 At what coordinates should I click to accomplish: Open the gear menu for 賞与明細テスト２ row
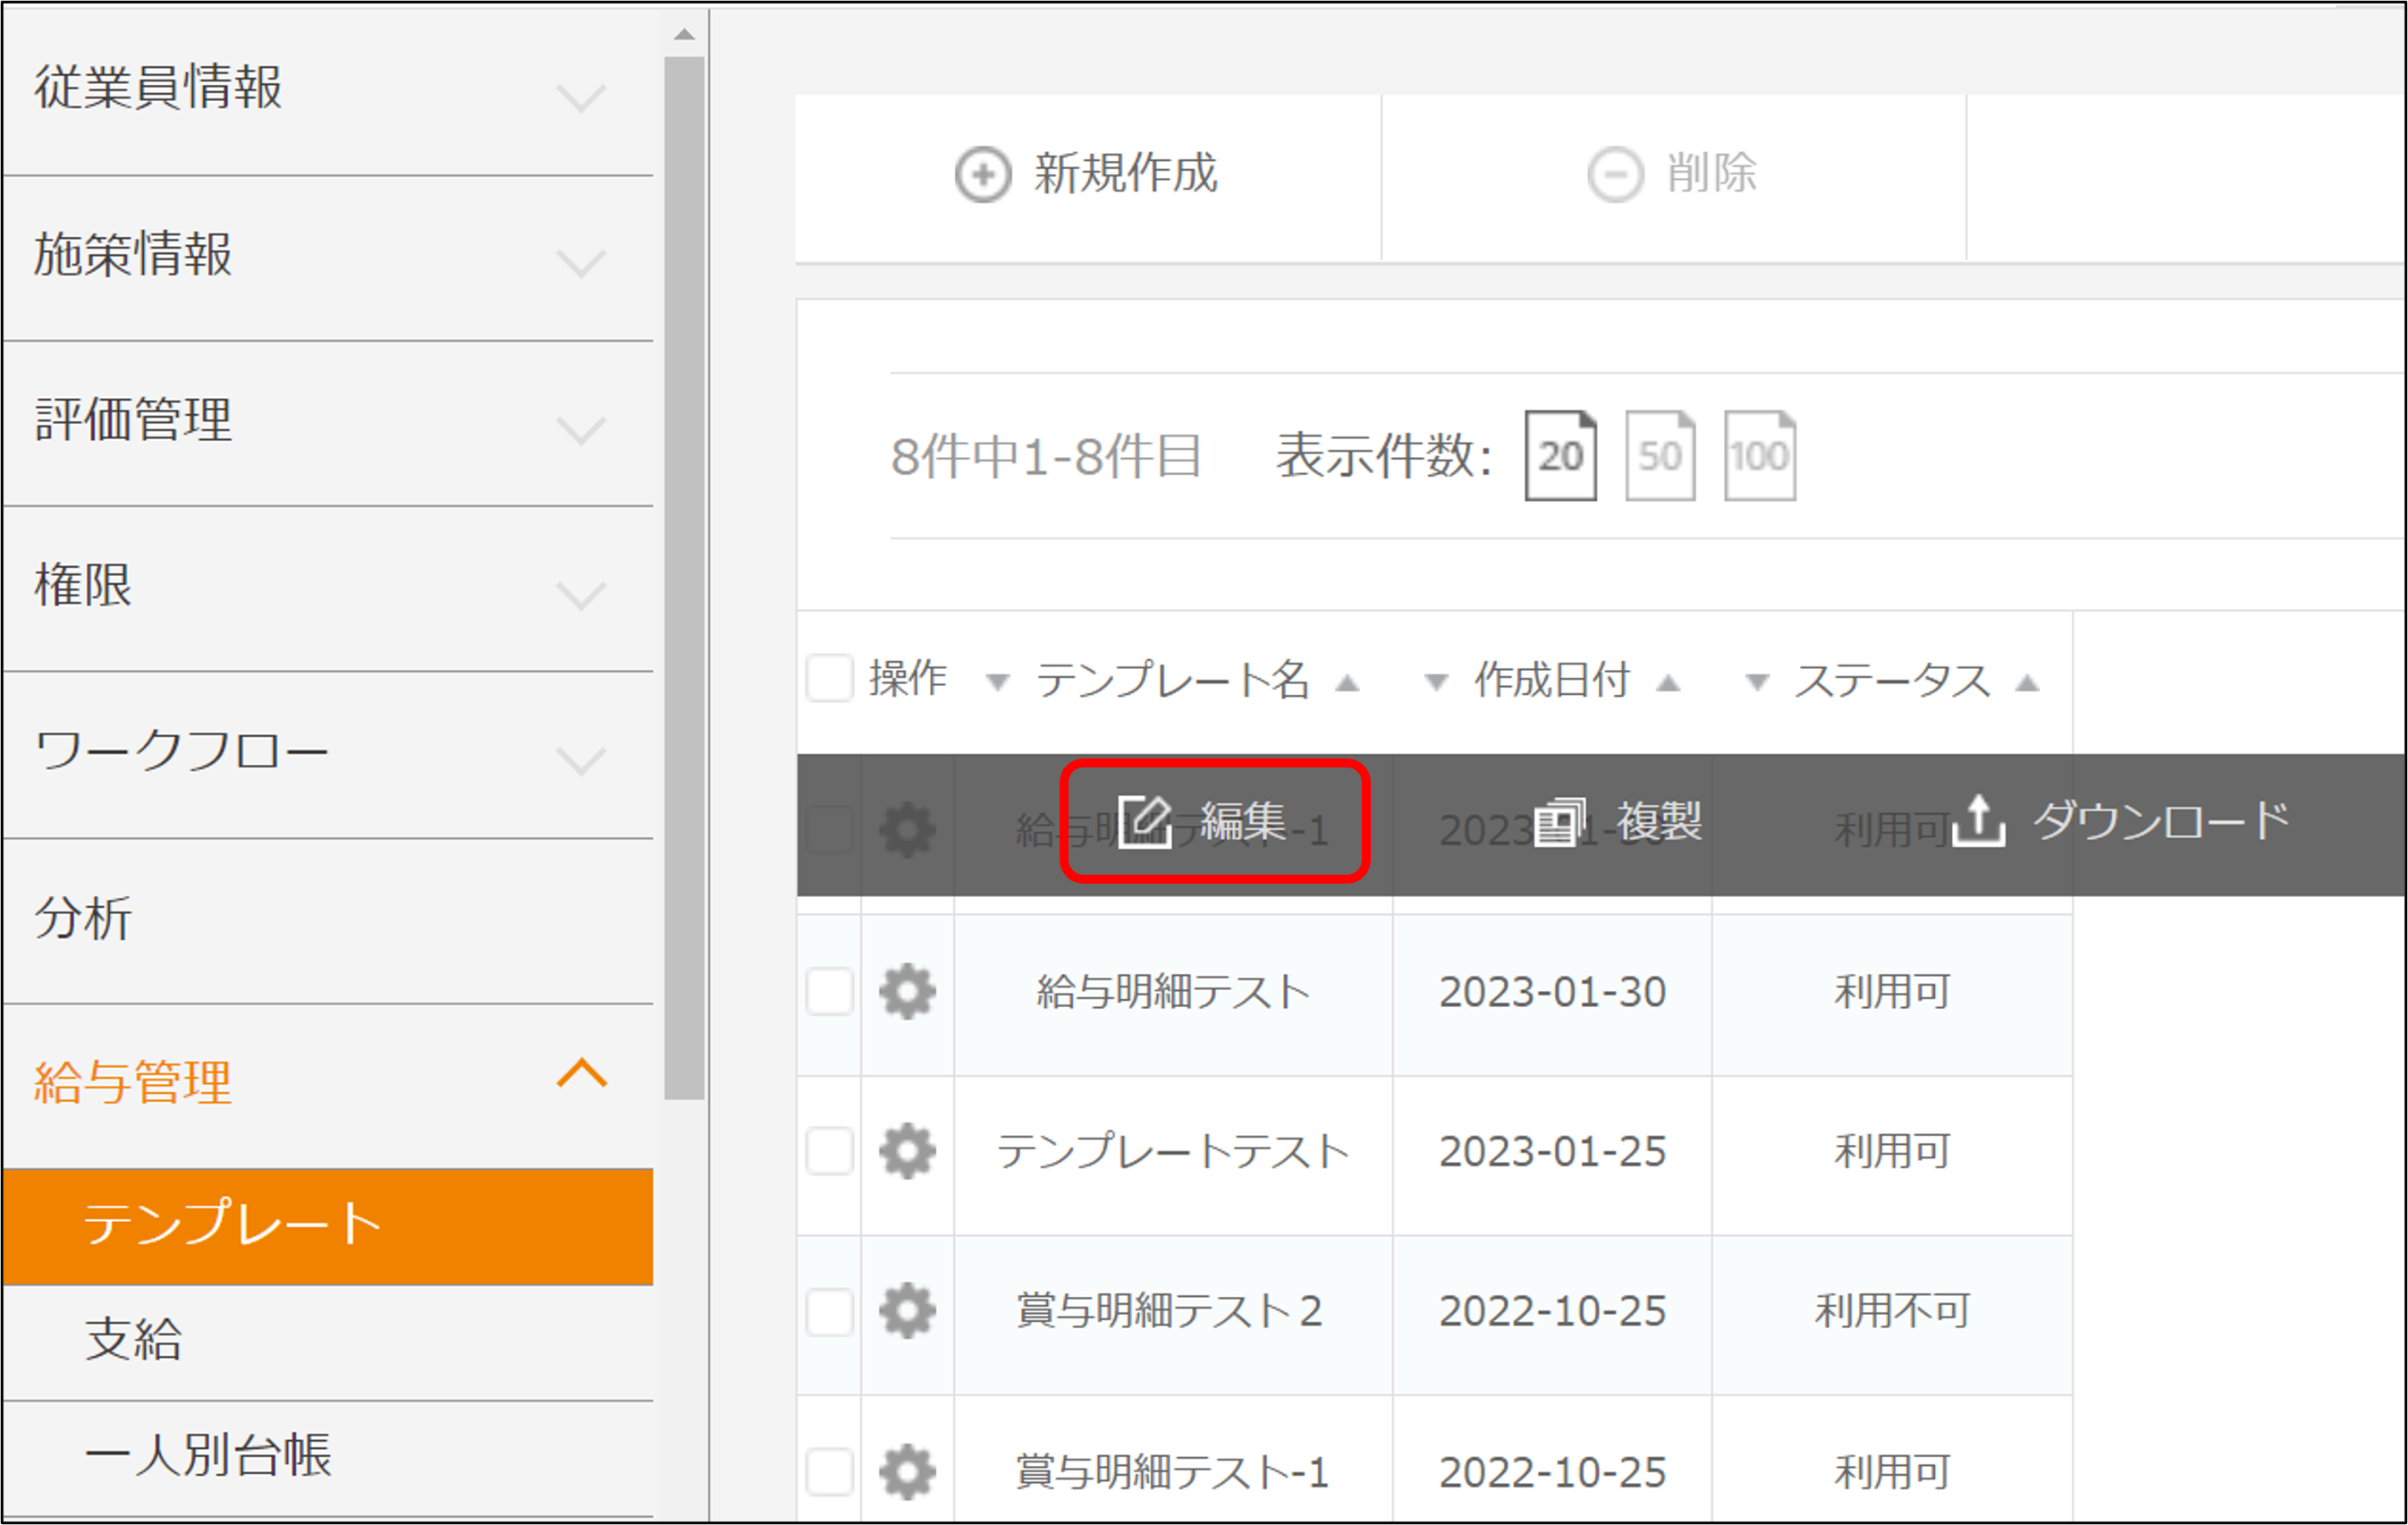tap(907, 1310)
